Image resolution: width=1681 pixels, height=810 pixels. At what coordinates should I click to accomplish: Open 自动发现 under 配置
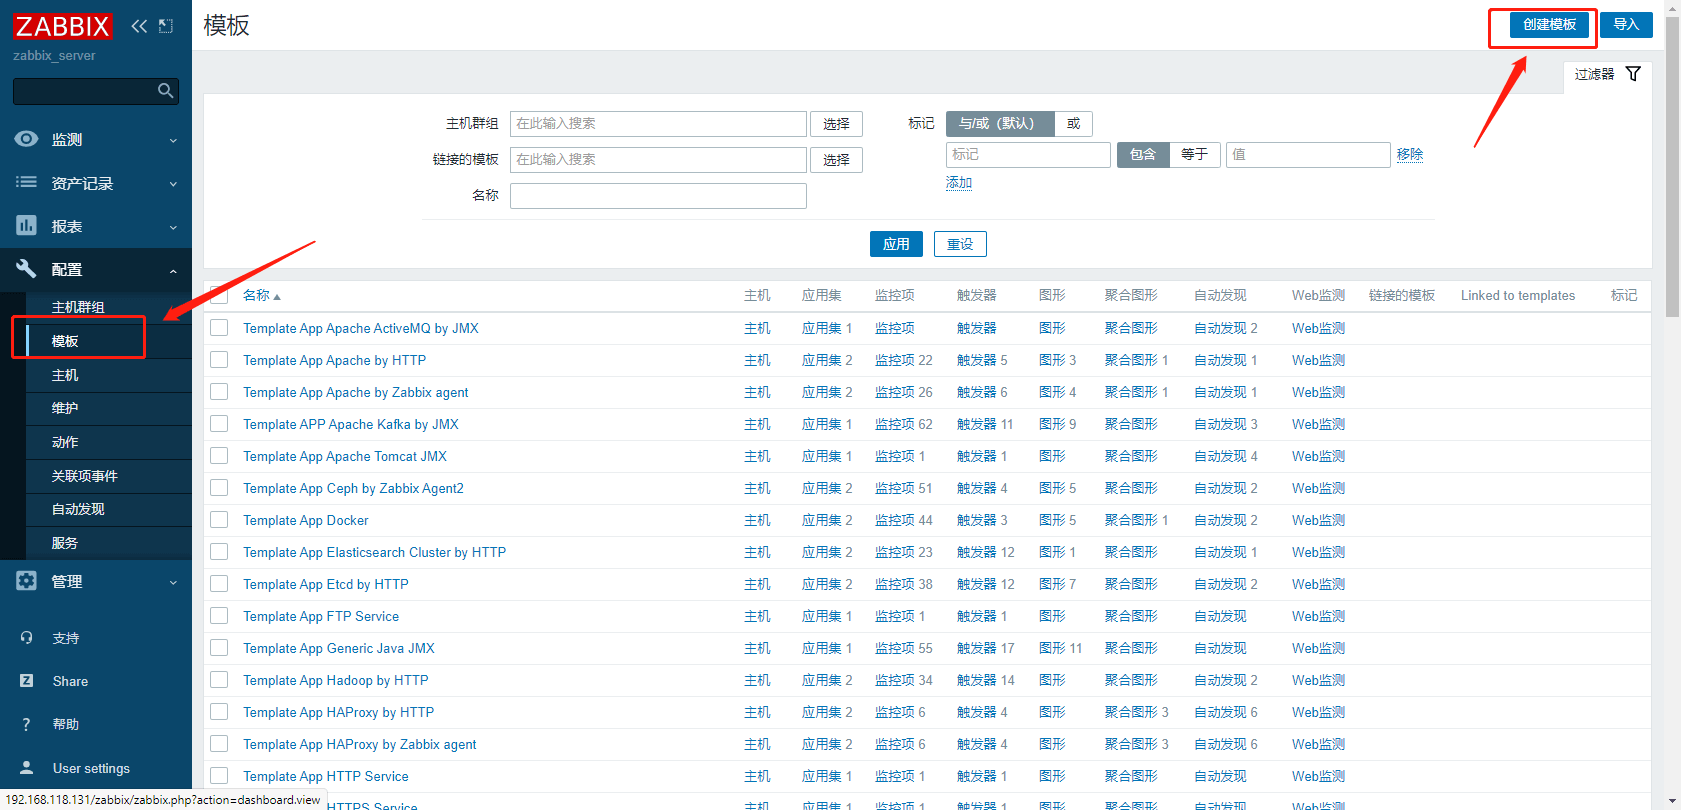pyautogui.click(x=78, y=509)
